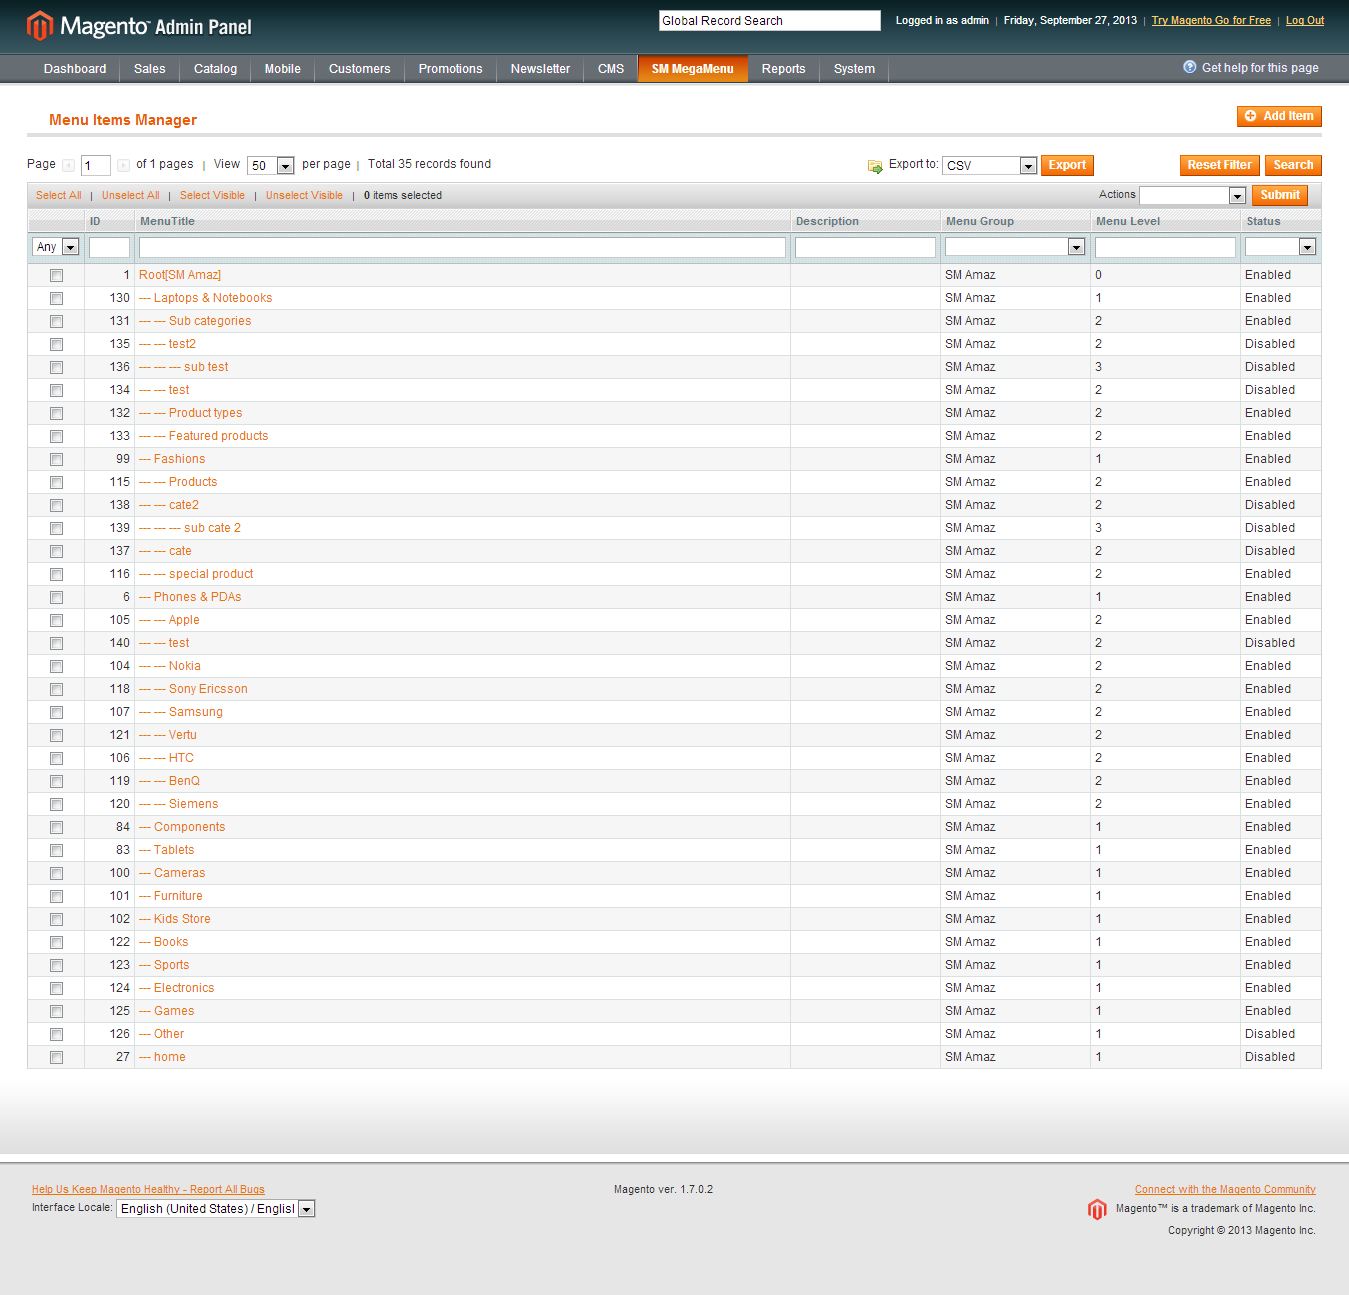Select checkbox for Laptops & Notebooks row

pyautogui.click(x=56, y=298)
